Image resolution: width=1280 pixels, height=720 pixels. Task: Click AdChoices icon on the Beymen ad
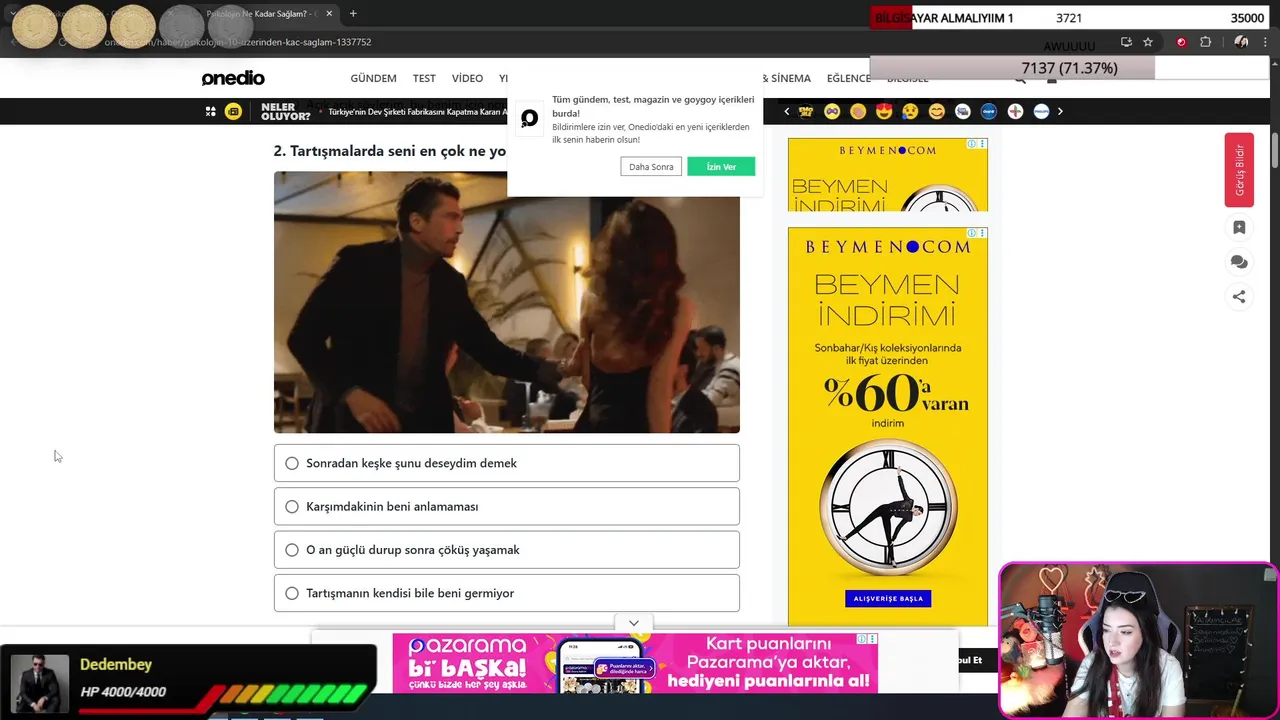pos(971,233)
